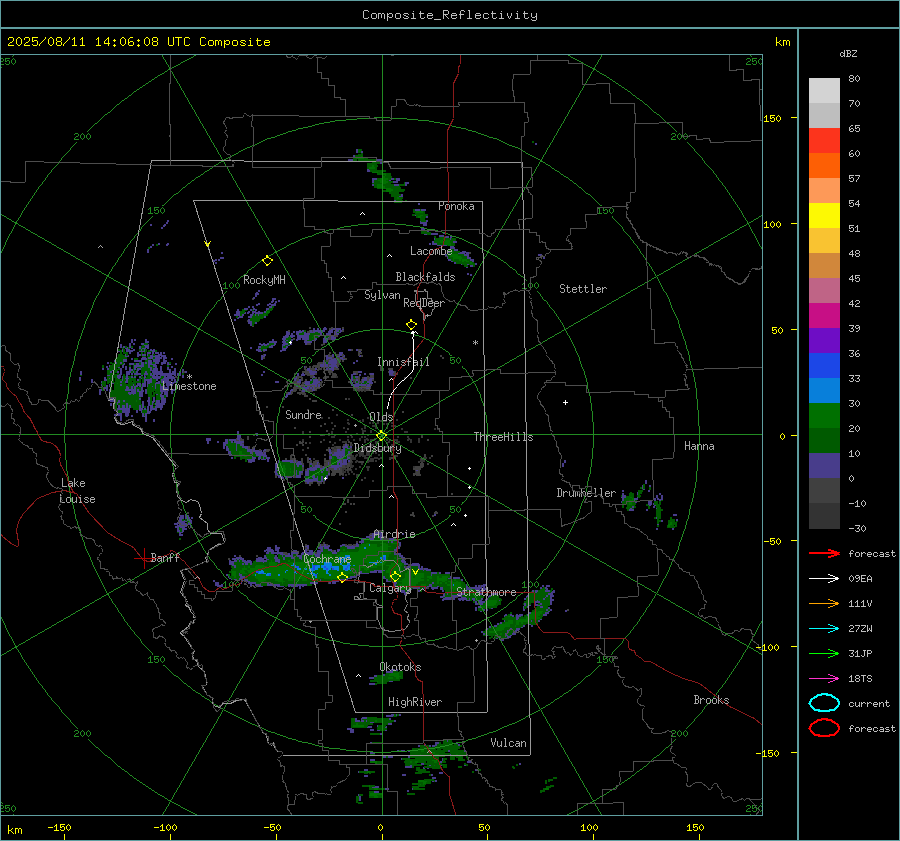This screenshot has width=900, height=841.
Task: Click the Sylvan label
Action: (x=382, y=295)
